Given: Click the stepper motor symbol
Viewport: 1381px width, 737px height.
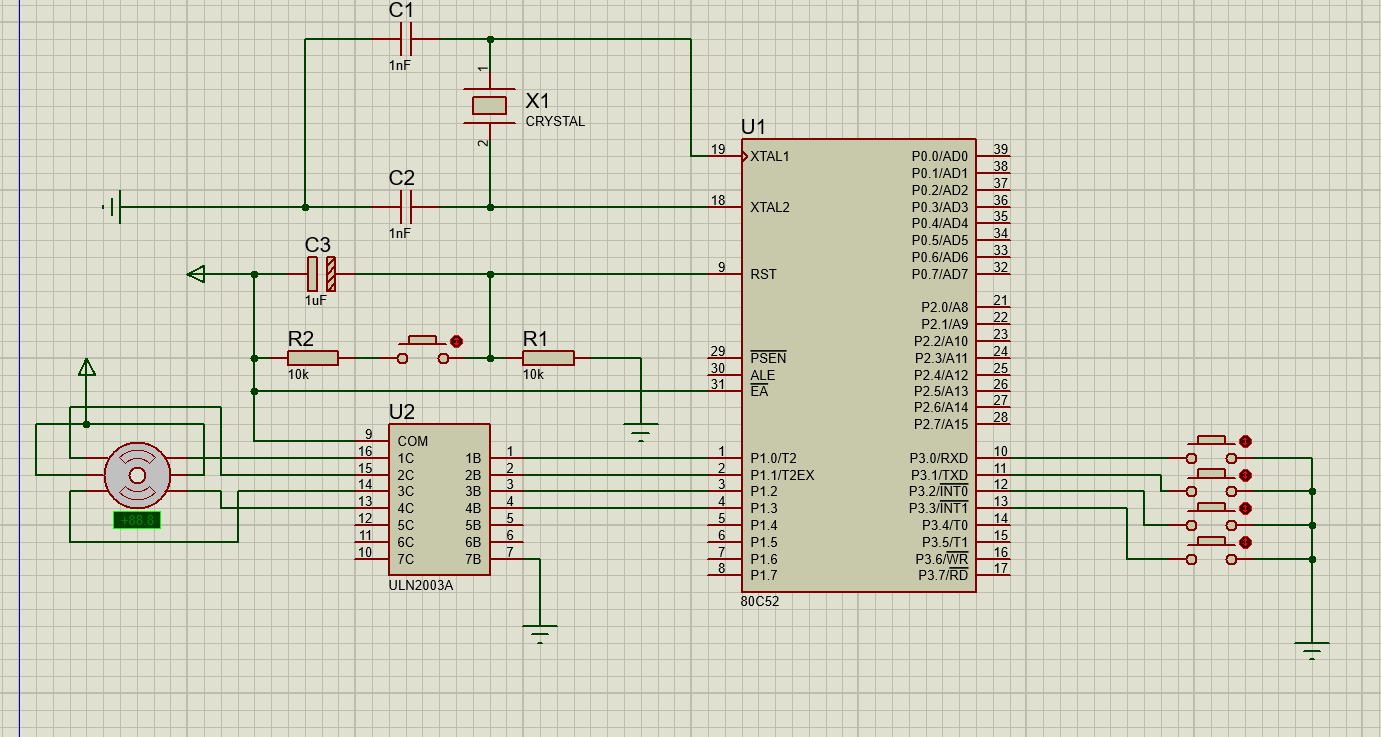Looking at the screenshot, I should pos(137,474).
